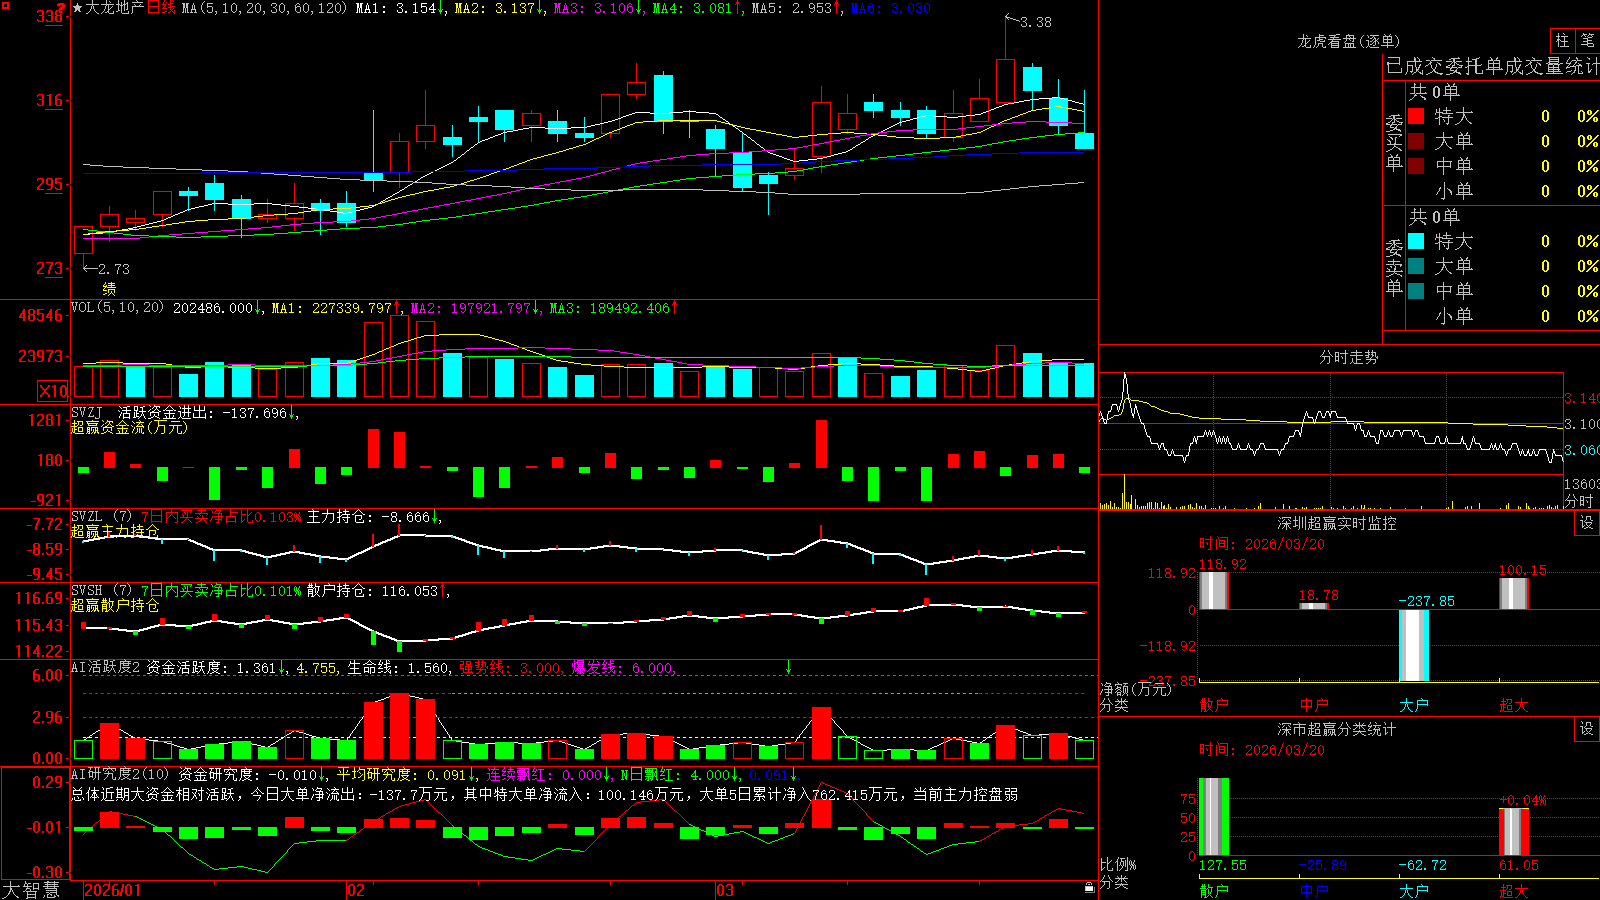
Task: Click the teal 中单 sell order swatch
Action: (x=1416, y=291)
